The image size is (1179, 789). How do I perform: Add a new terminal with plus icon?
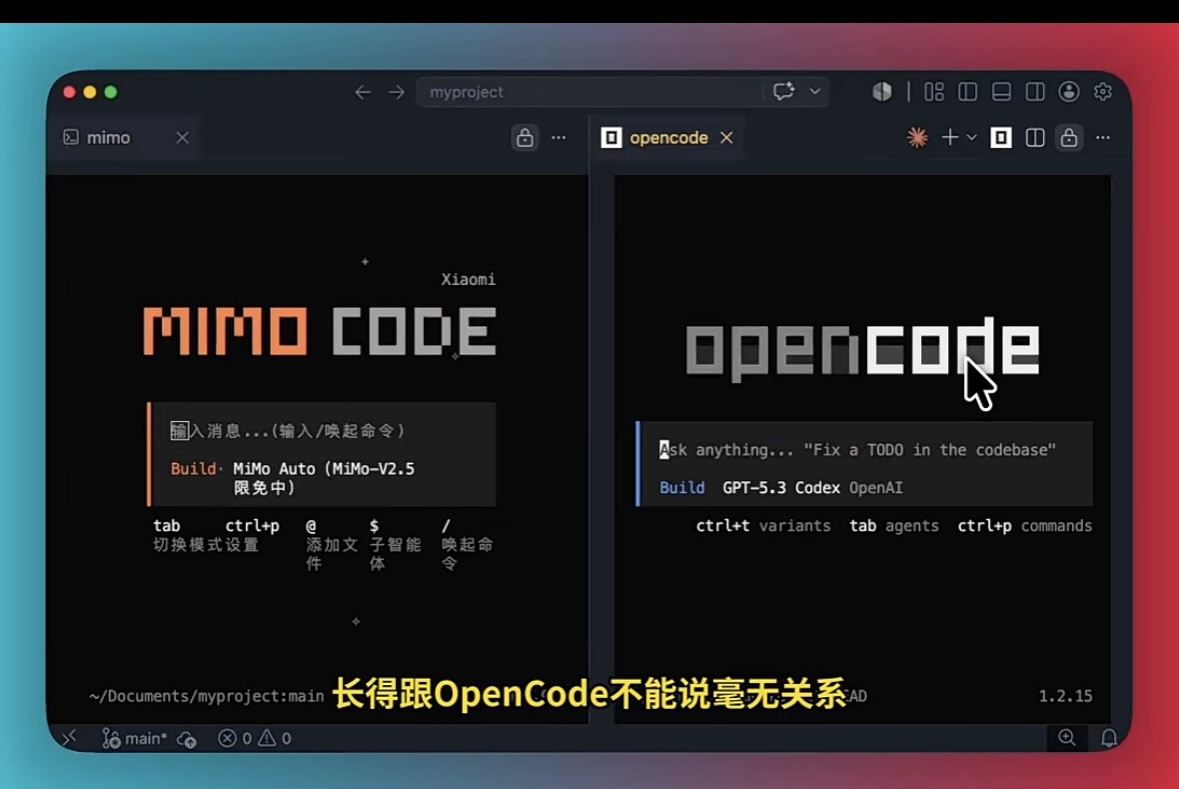pyautogui.click(x=950, y=137)
